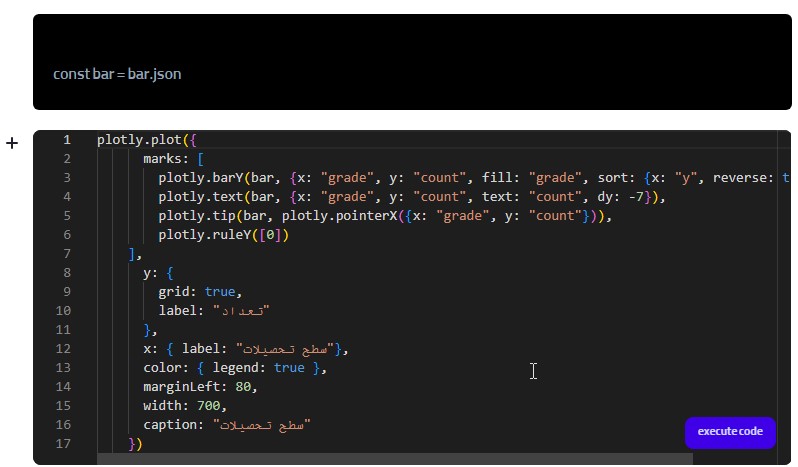Place cursor on 'plotly.plot' text
This screenshot has height=467, width=798.
(139, 140)
